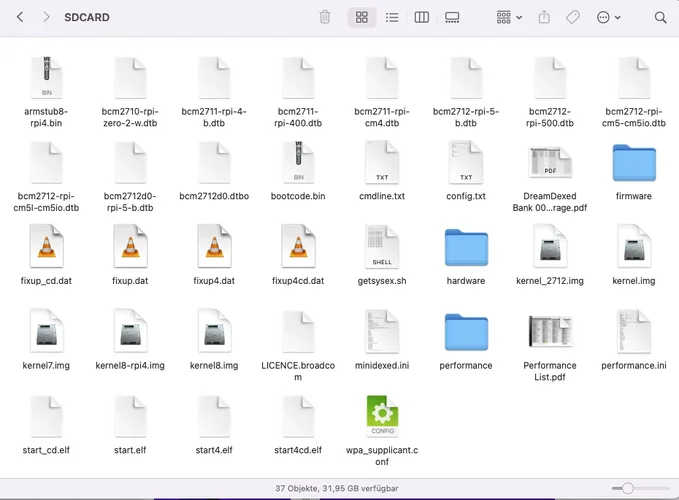Click the forward navigation arrow
The image size is (679, 500).
[x=45, y=17]
